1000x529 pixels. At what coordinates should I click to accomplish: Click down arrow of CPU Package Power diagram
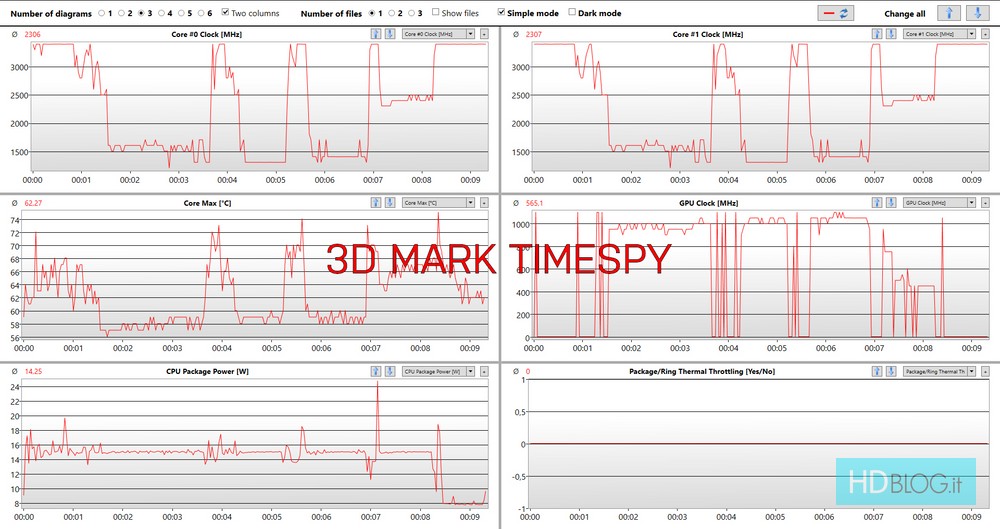point(390,371)
